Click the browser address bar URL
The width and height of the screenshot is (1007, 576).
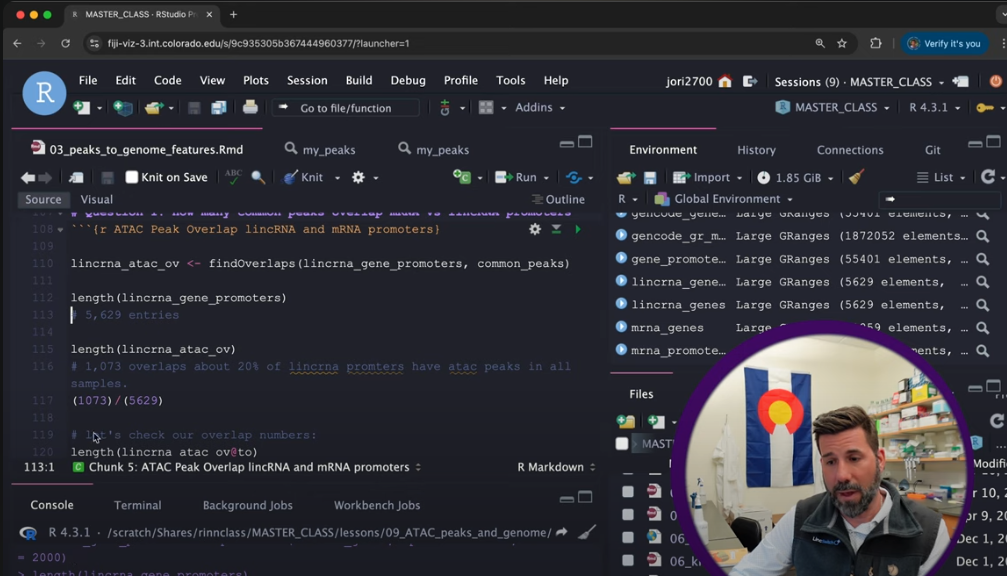pyautogui.click(x=258, y=43)
